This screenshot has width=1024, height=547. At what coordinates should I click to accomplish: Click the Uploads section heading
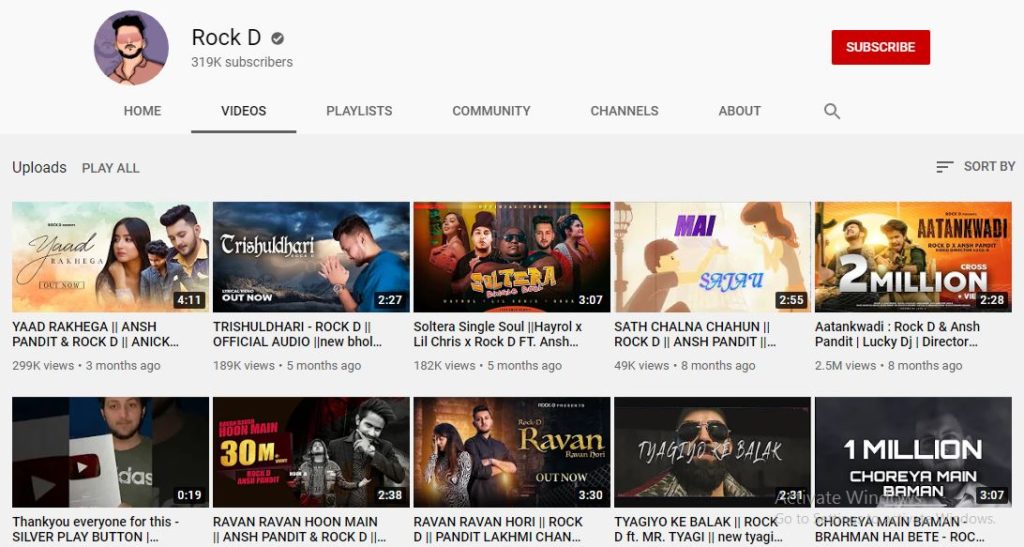39,168
